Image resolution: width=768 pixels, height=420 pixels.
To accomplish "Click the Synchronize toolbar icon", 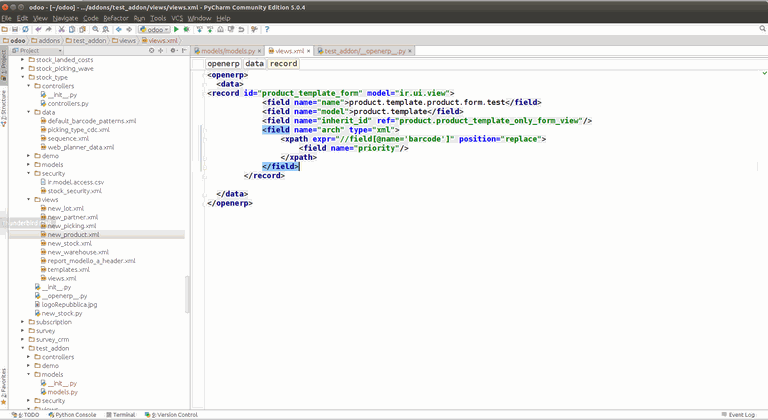I will click(25, 29).
